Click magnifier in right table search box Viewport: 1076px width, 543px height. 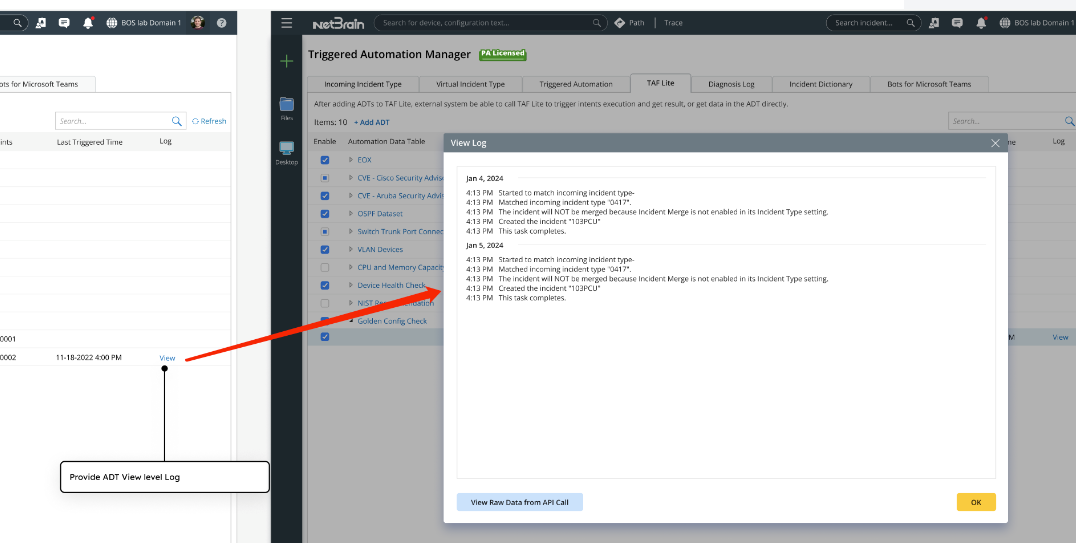[1070, 121]
